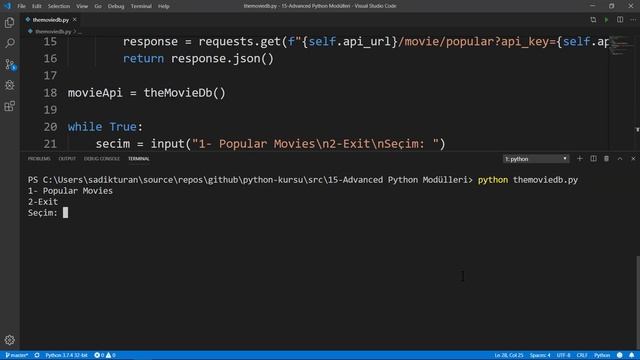This screenshot has height=360, width=640.
Task: Click the code minimap
Action: pos(620,45)
